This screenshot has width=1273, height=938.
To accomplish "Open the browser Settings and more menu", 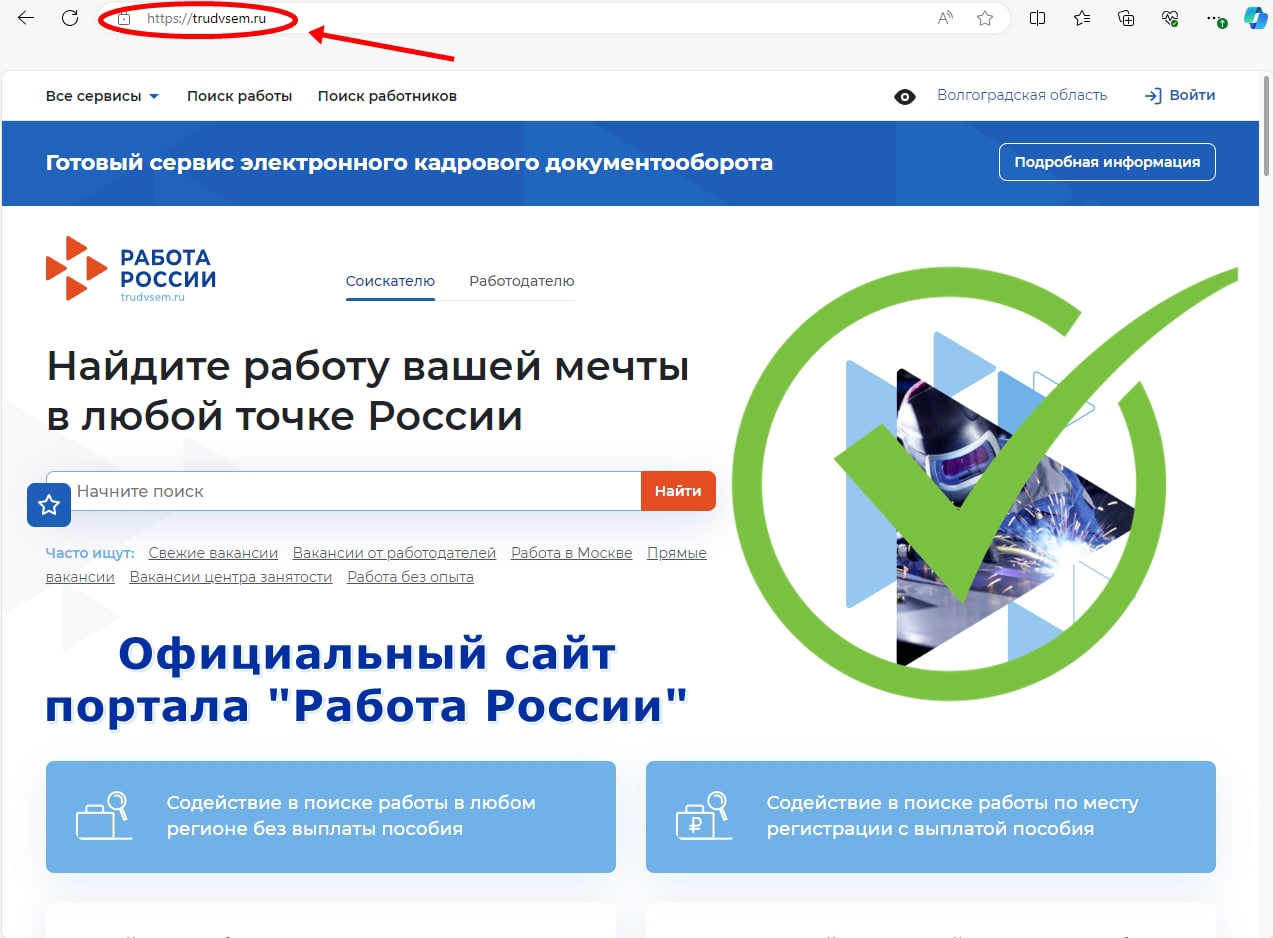I will pos(1214,18).
